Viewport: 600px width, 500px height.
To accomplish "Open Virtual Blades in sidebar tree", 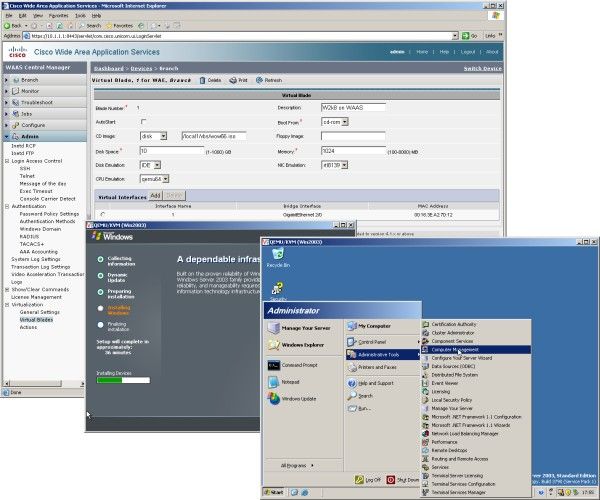I will pos(36,320).
